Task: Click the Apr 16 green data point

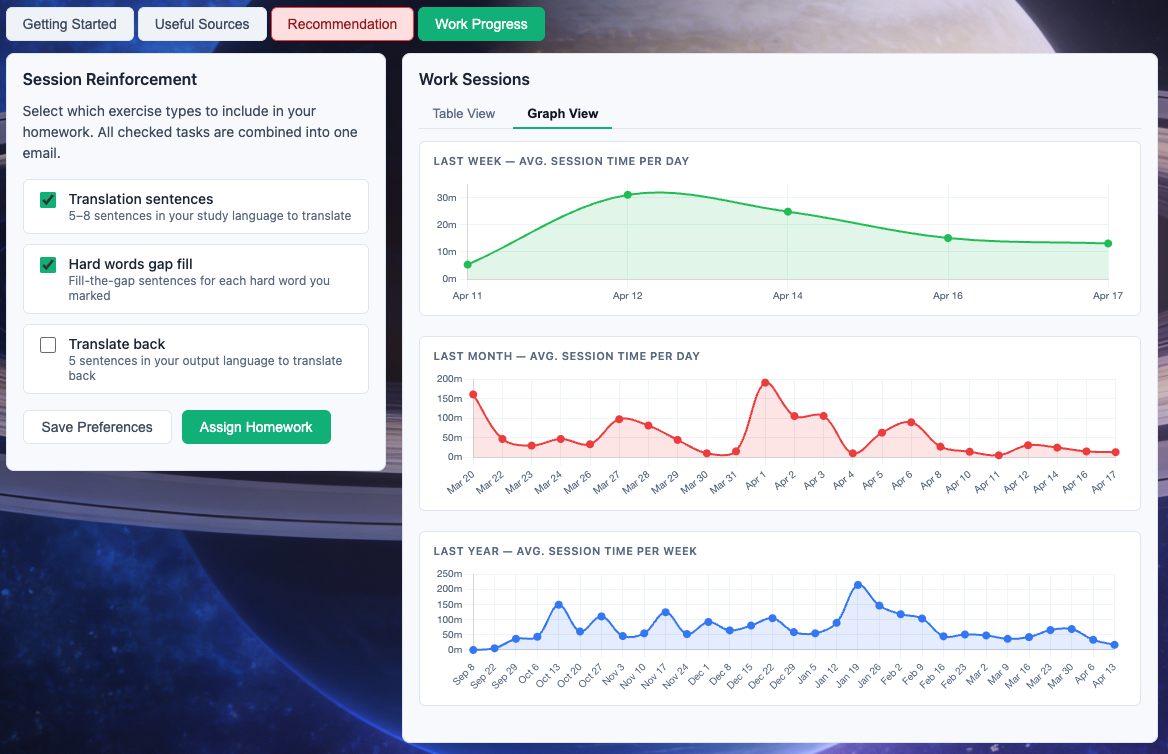Action: 948,238
